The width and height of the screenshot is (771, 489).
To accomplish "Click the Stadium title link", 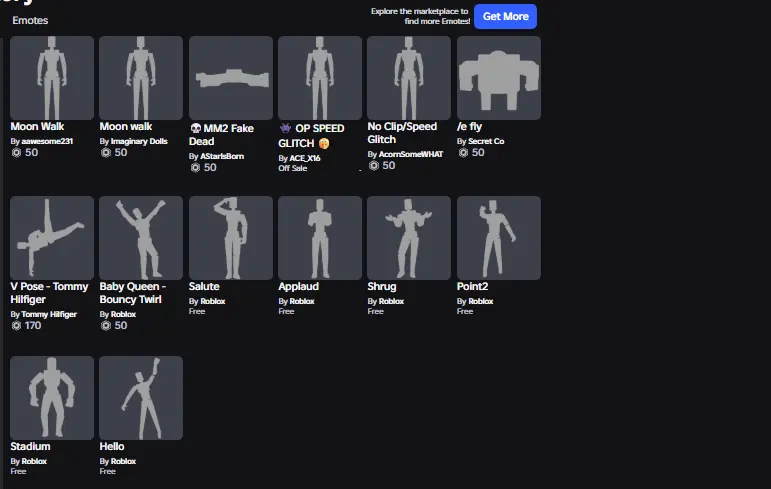I will point(30,446).
